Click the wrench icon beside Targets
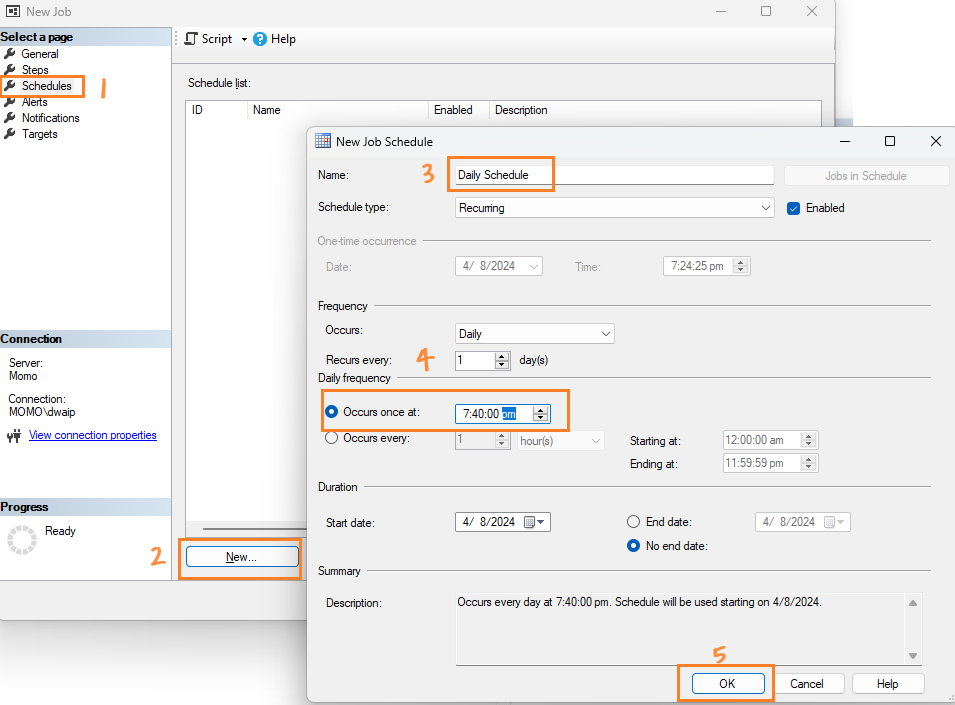The height and width of the screenshot is (705, 955). click(x=10, y=133)
